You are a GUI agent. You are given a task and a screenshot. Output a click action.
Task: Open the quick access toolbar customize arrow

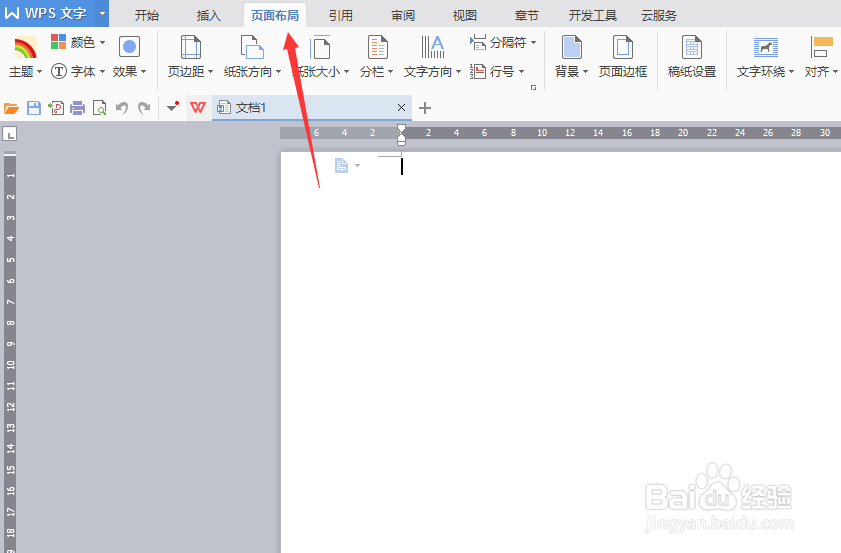pos(173,107)
